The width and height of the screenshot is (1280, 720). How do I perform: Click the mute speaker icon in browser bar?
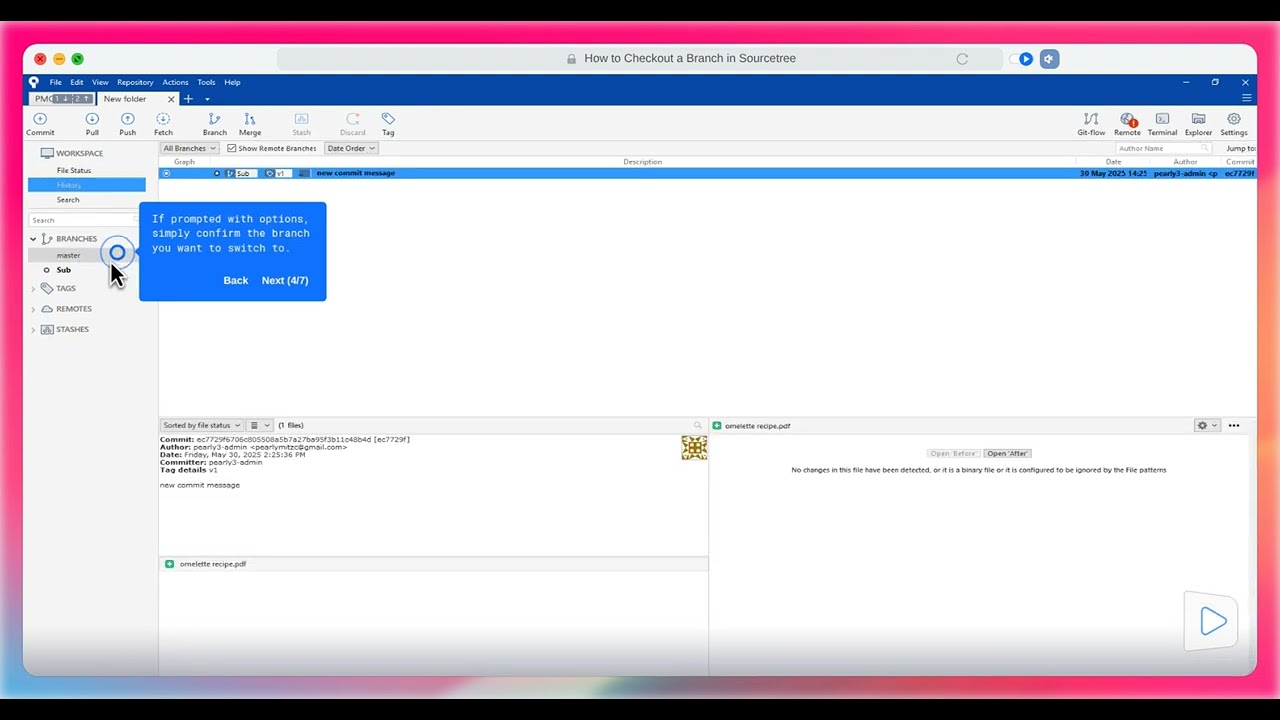1049,59
